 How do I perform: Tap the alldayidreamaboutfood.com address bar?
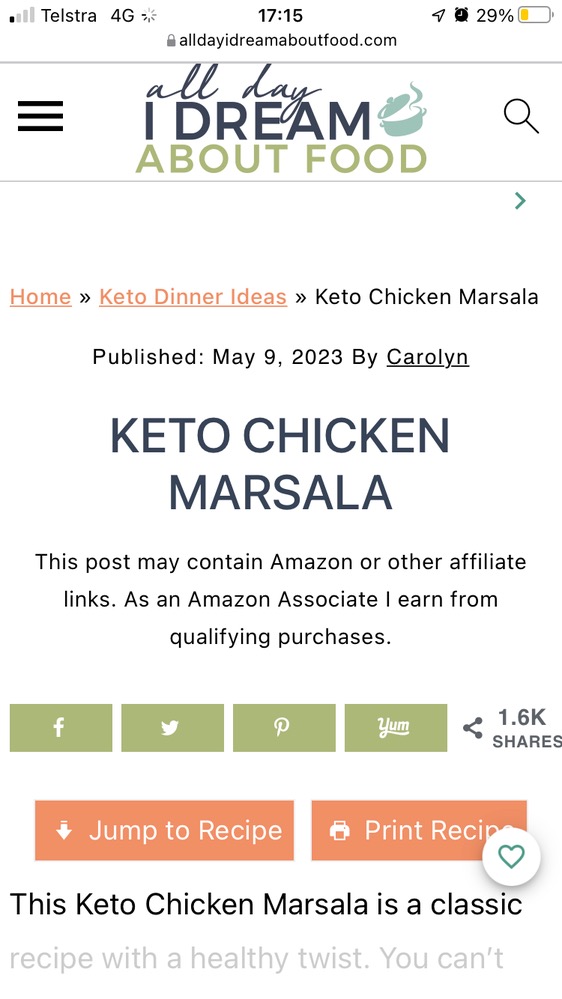point(281,41)
